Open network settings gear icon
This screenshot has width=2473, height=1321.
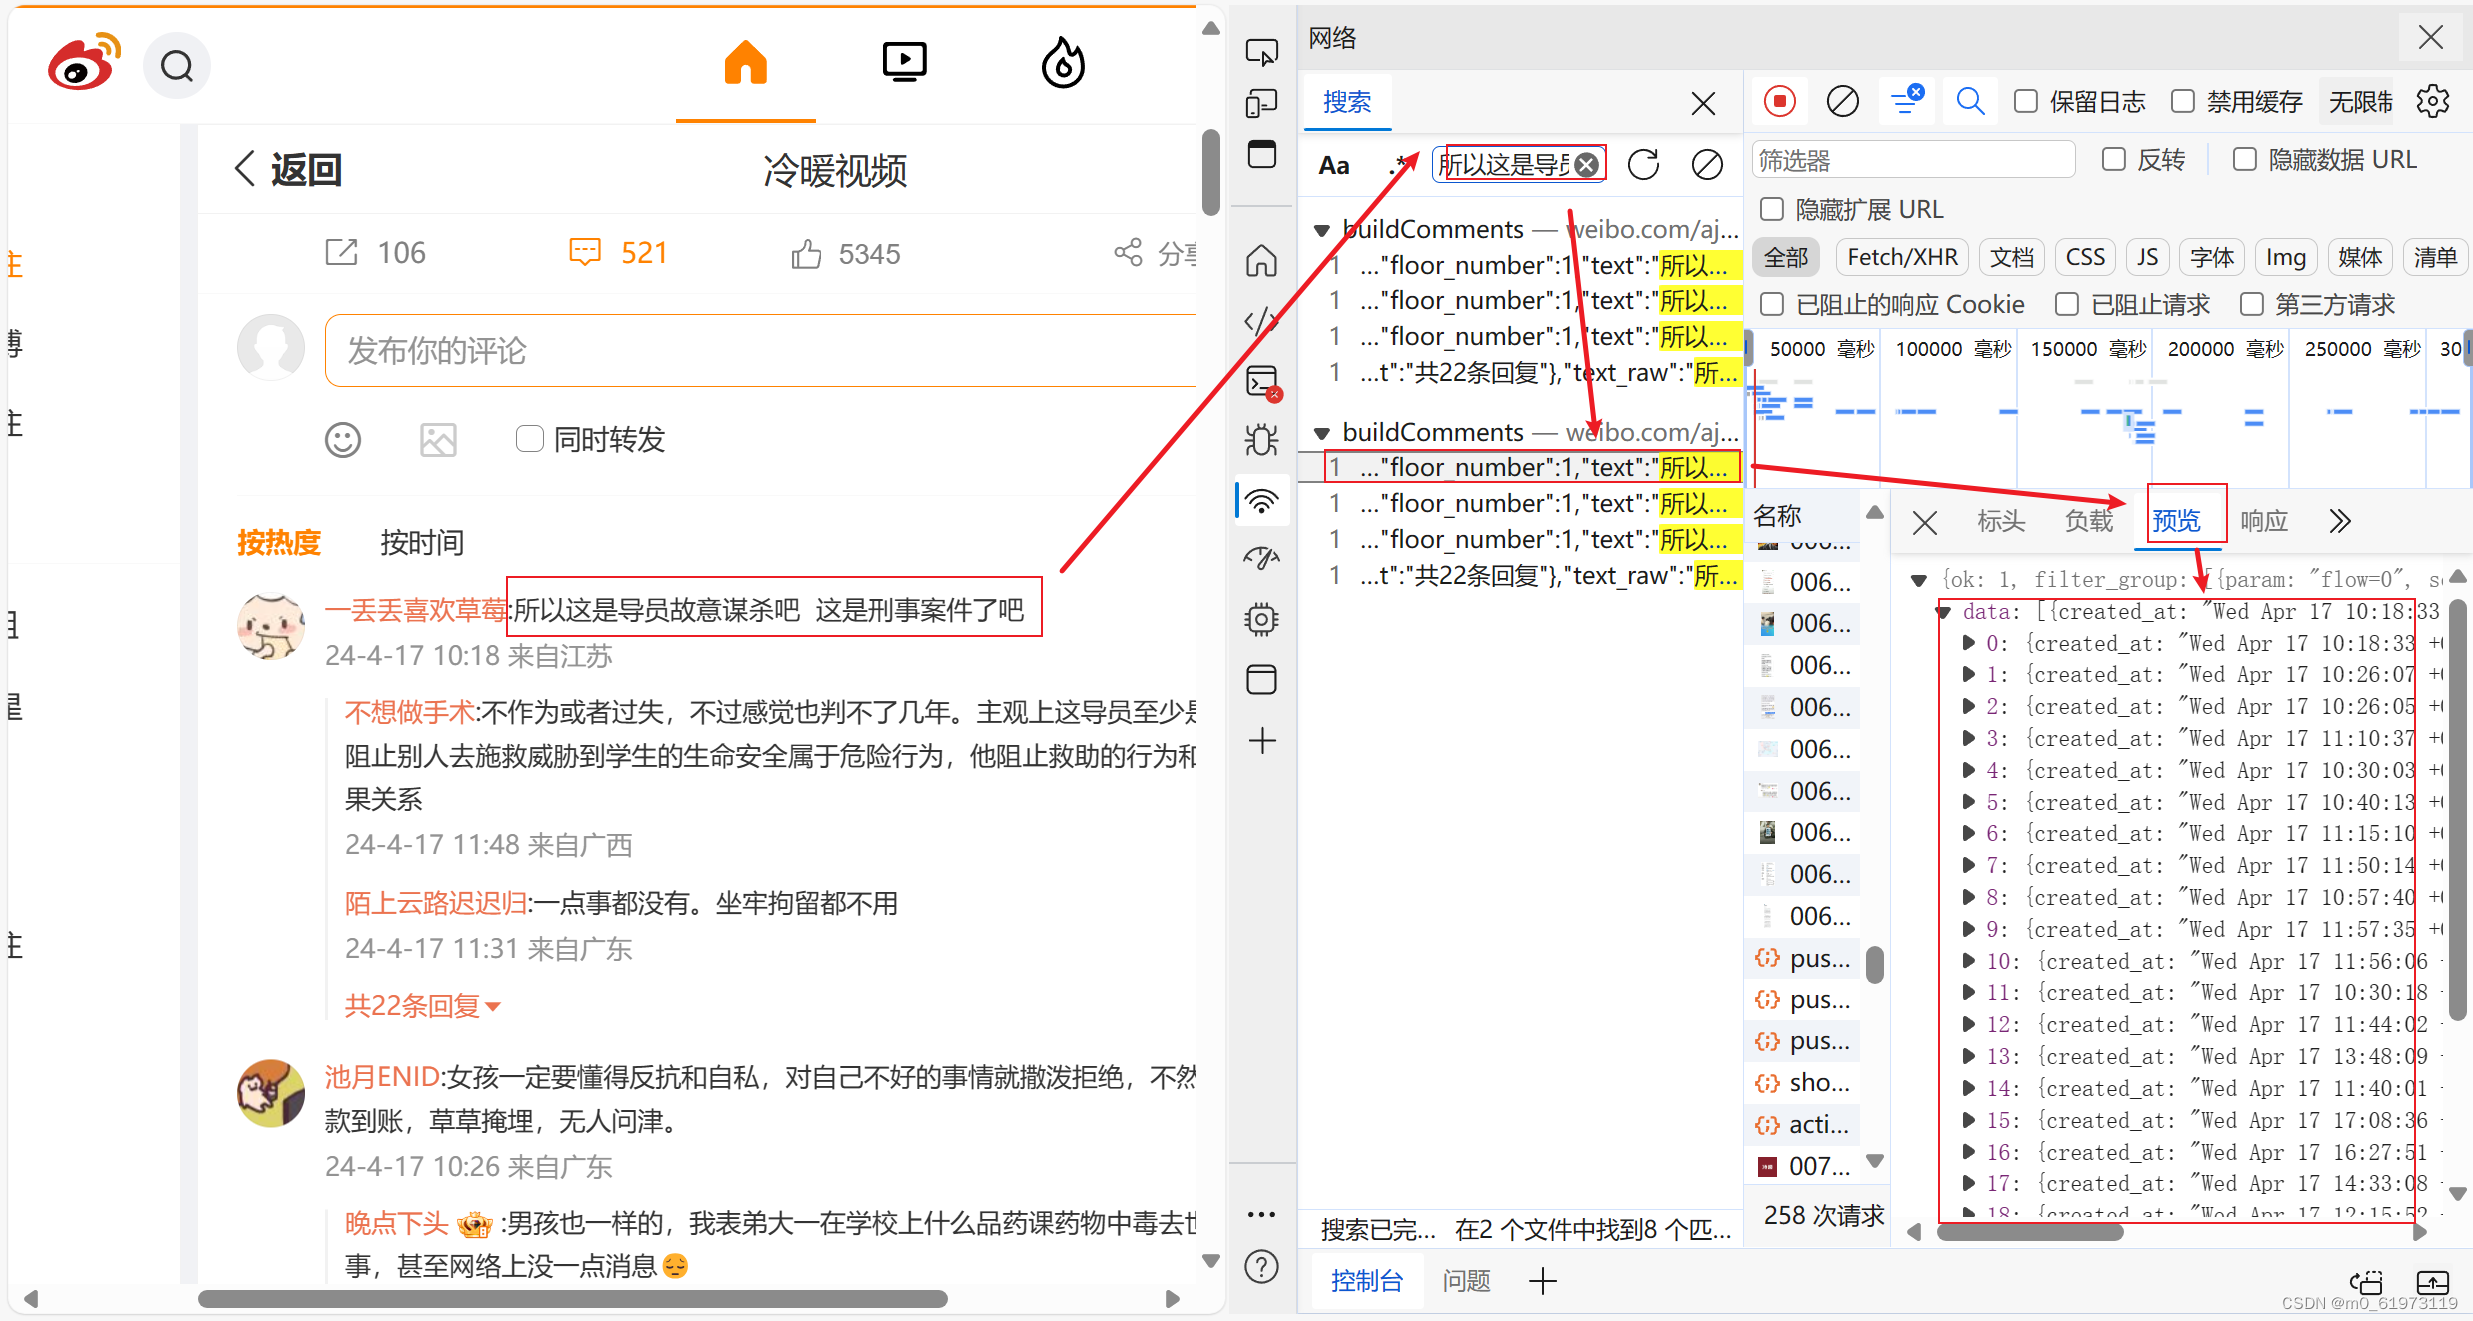pyautogui.click(x=2432, y=101)
